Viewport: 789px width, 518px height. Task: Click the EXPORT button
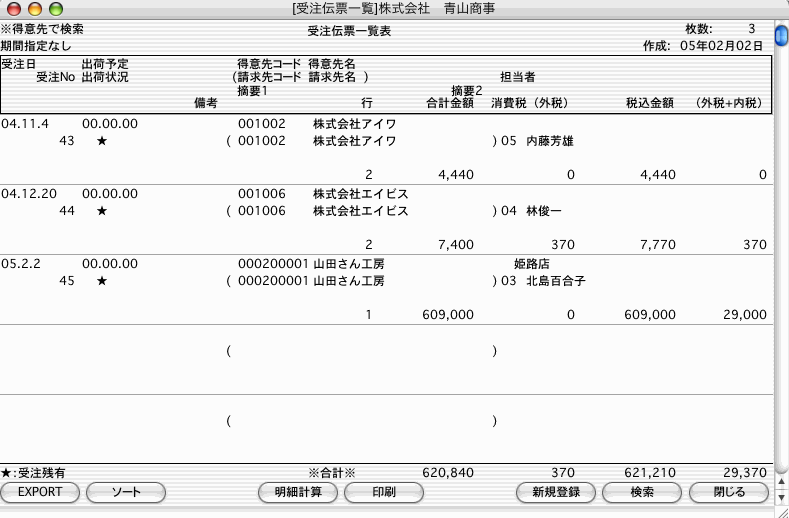(40, 492)
